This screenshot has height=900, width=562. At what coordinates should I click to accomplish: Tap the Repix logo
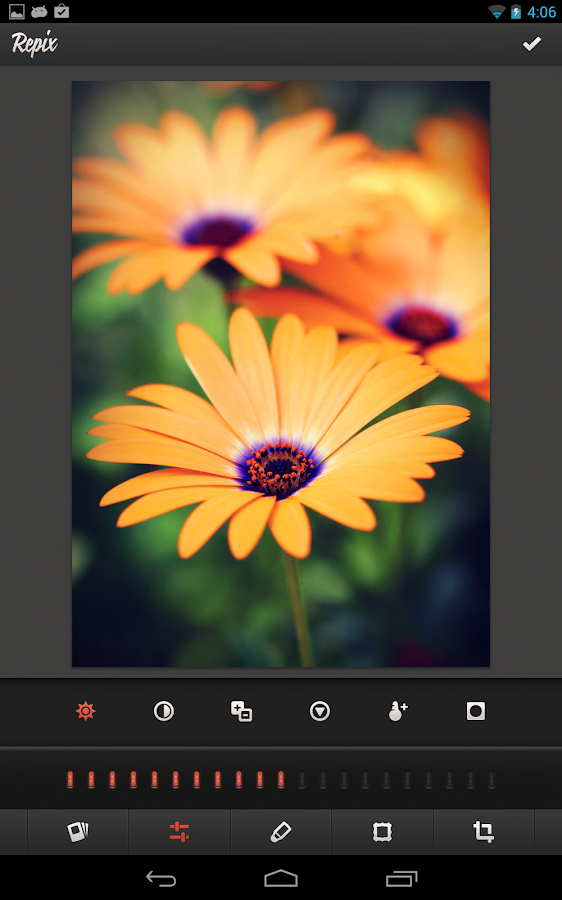point(34,44)
